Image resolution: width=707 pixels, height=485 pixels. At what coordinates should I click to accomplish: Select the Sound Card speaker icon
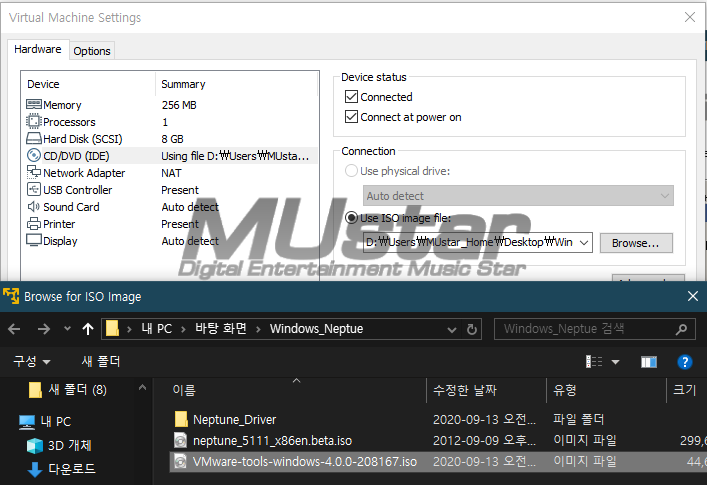click(34, 206)
